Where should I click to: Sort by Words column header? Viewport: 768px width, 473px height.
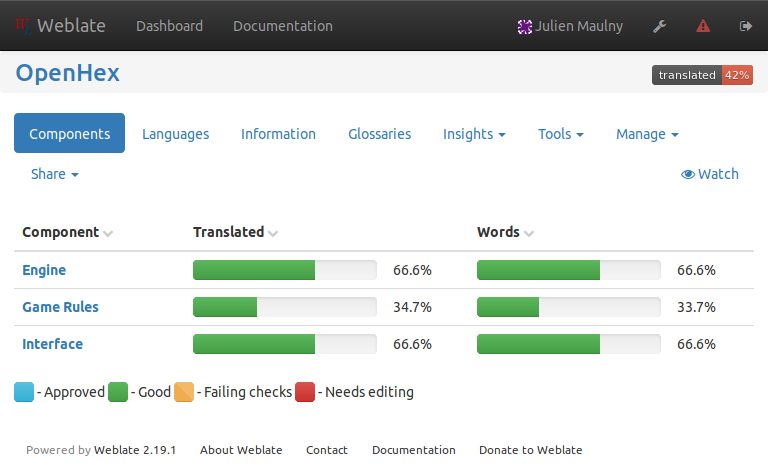point(505,232)
